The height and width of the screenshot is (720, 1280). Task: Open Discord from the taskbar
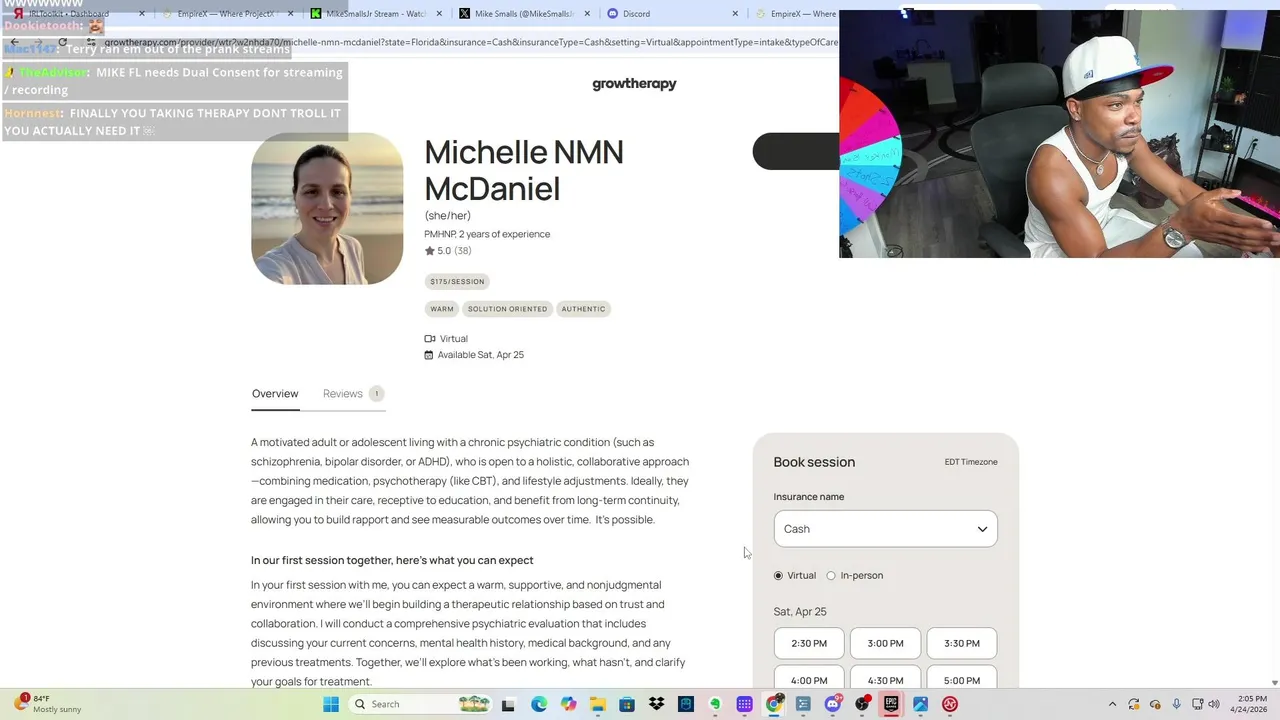click(833, 704)
